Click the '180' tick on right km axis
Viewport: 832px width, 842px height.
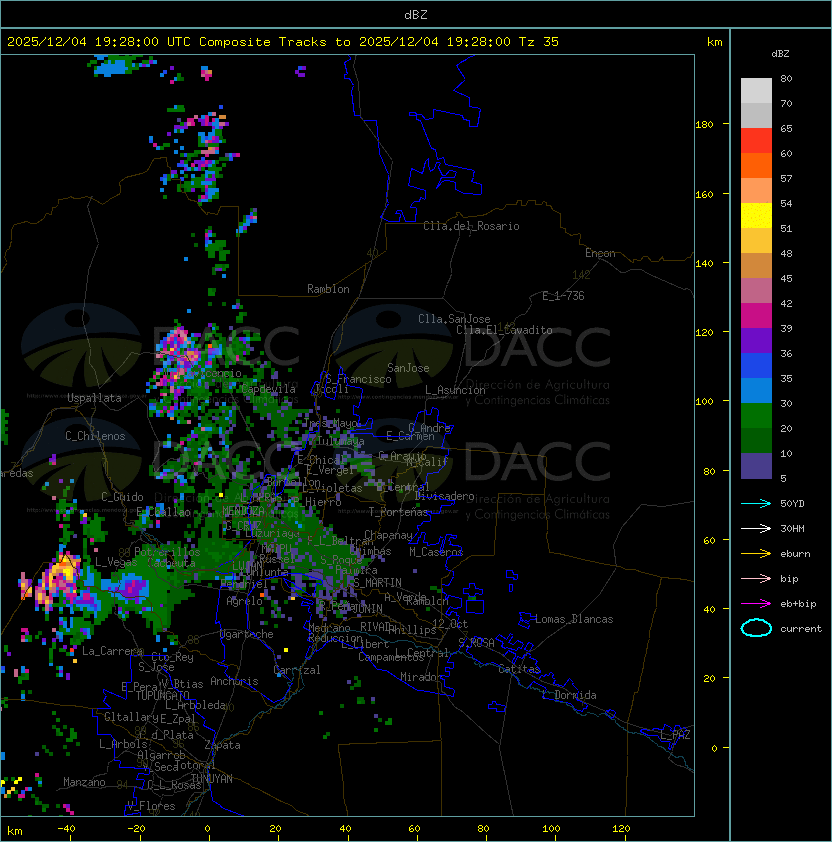(704, 125)
